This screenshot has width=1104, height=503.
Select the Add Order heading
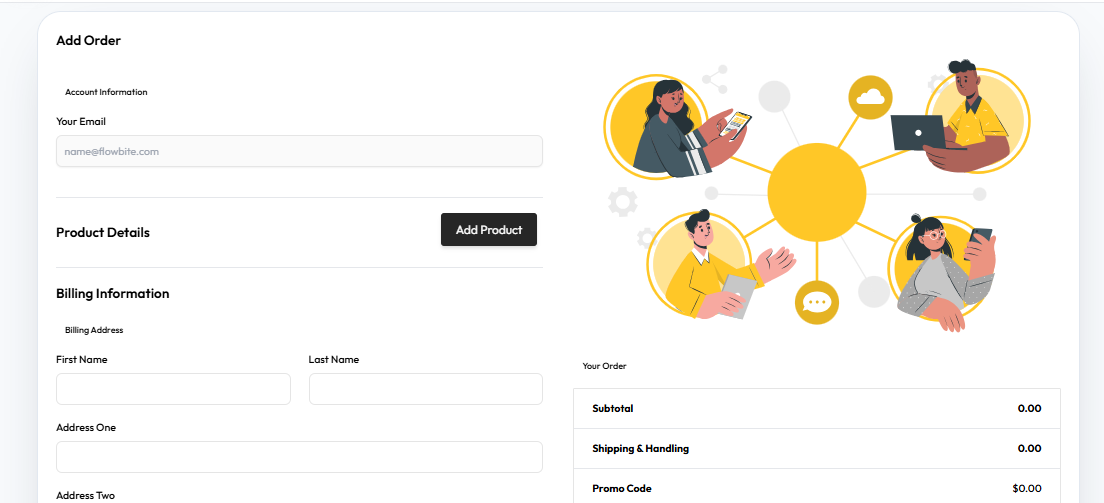(x=89, y=40)
